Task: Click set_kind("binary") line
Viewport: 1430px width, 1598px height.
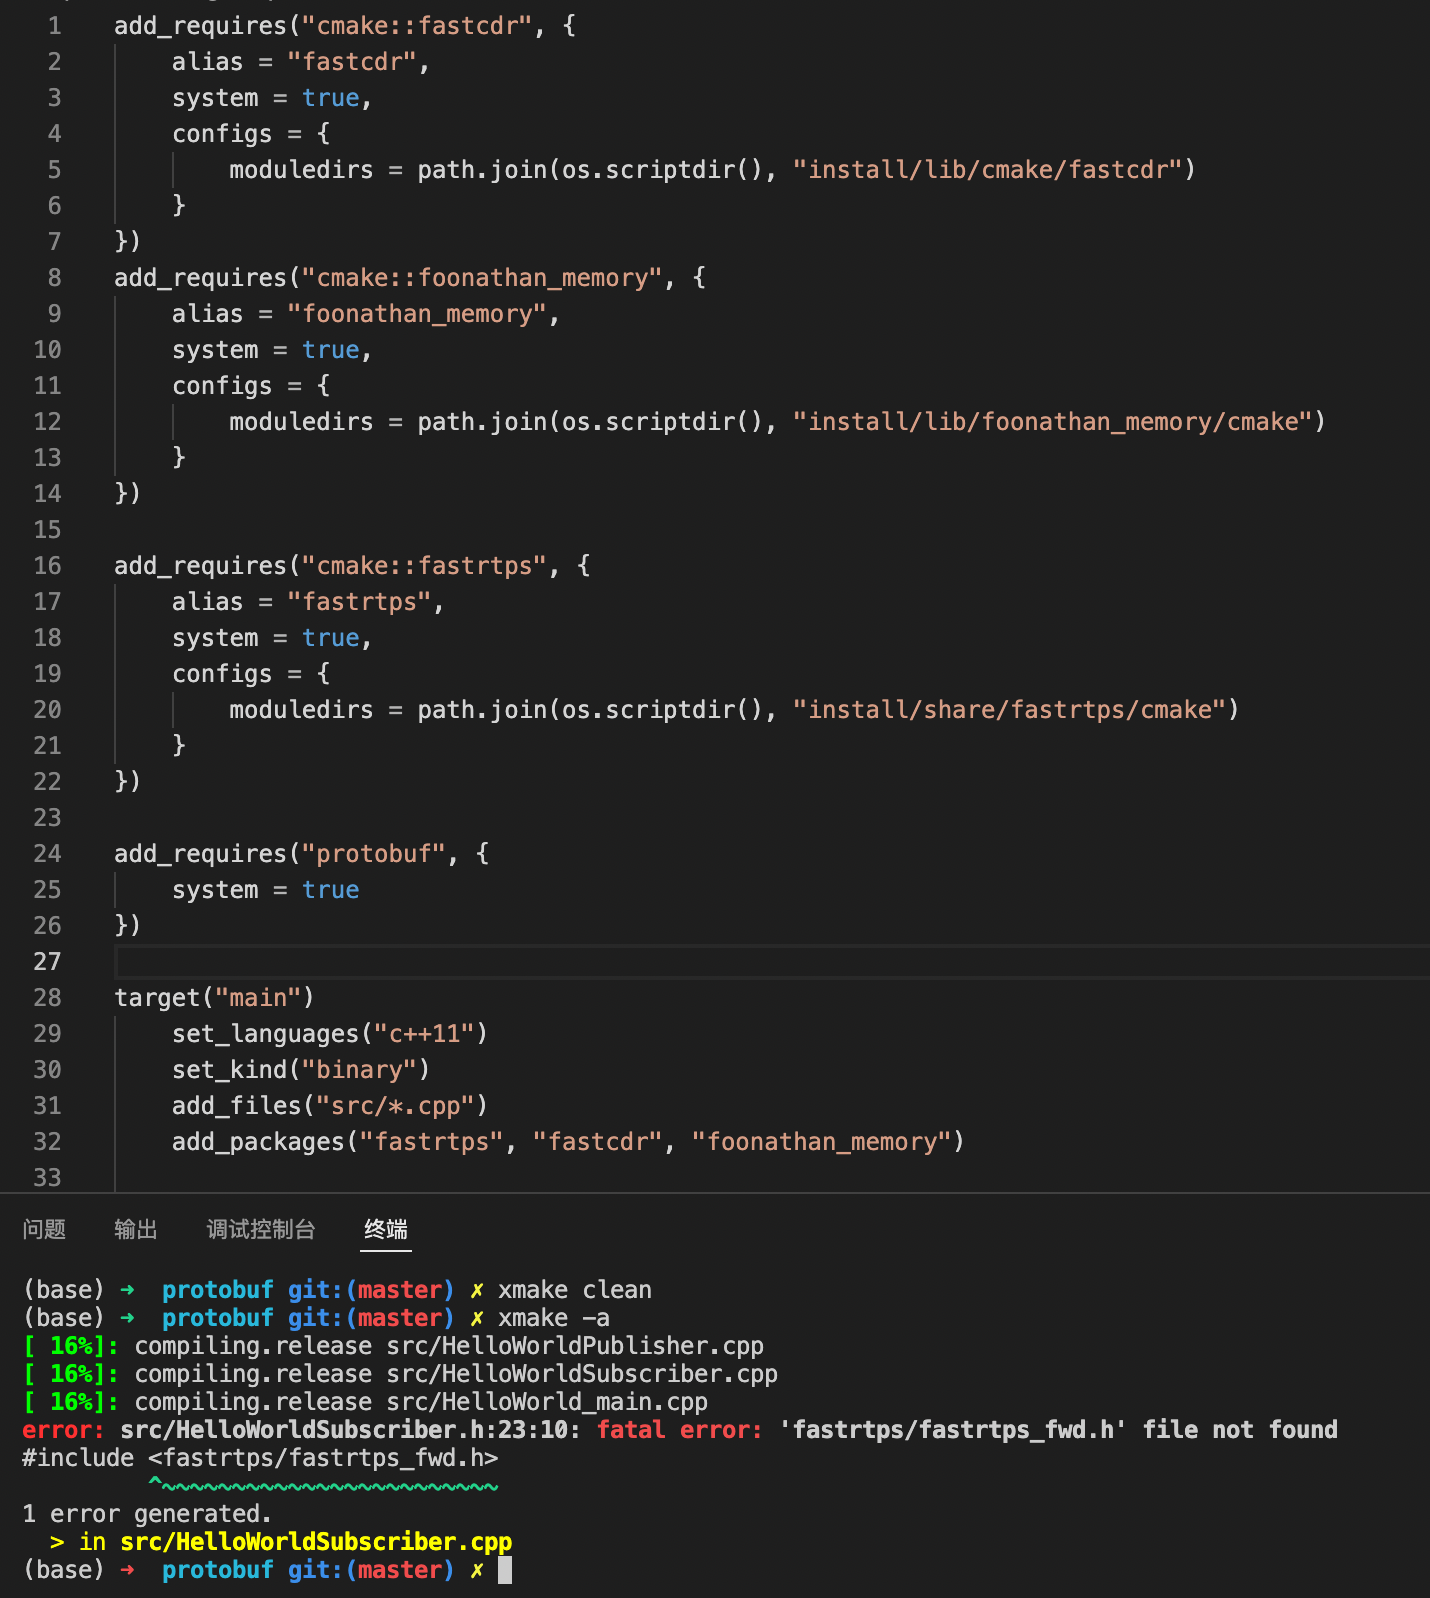Action: 300,1070
